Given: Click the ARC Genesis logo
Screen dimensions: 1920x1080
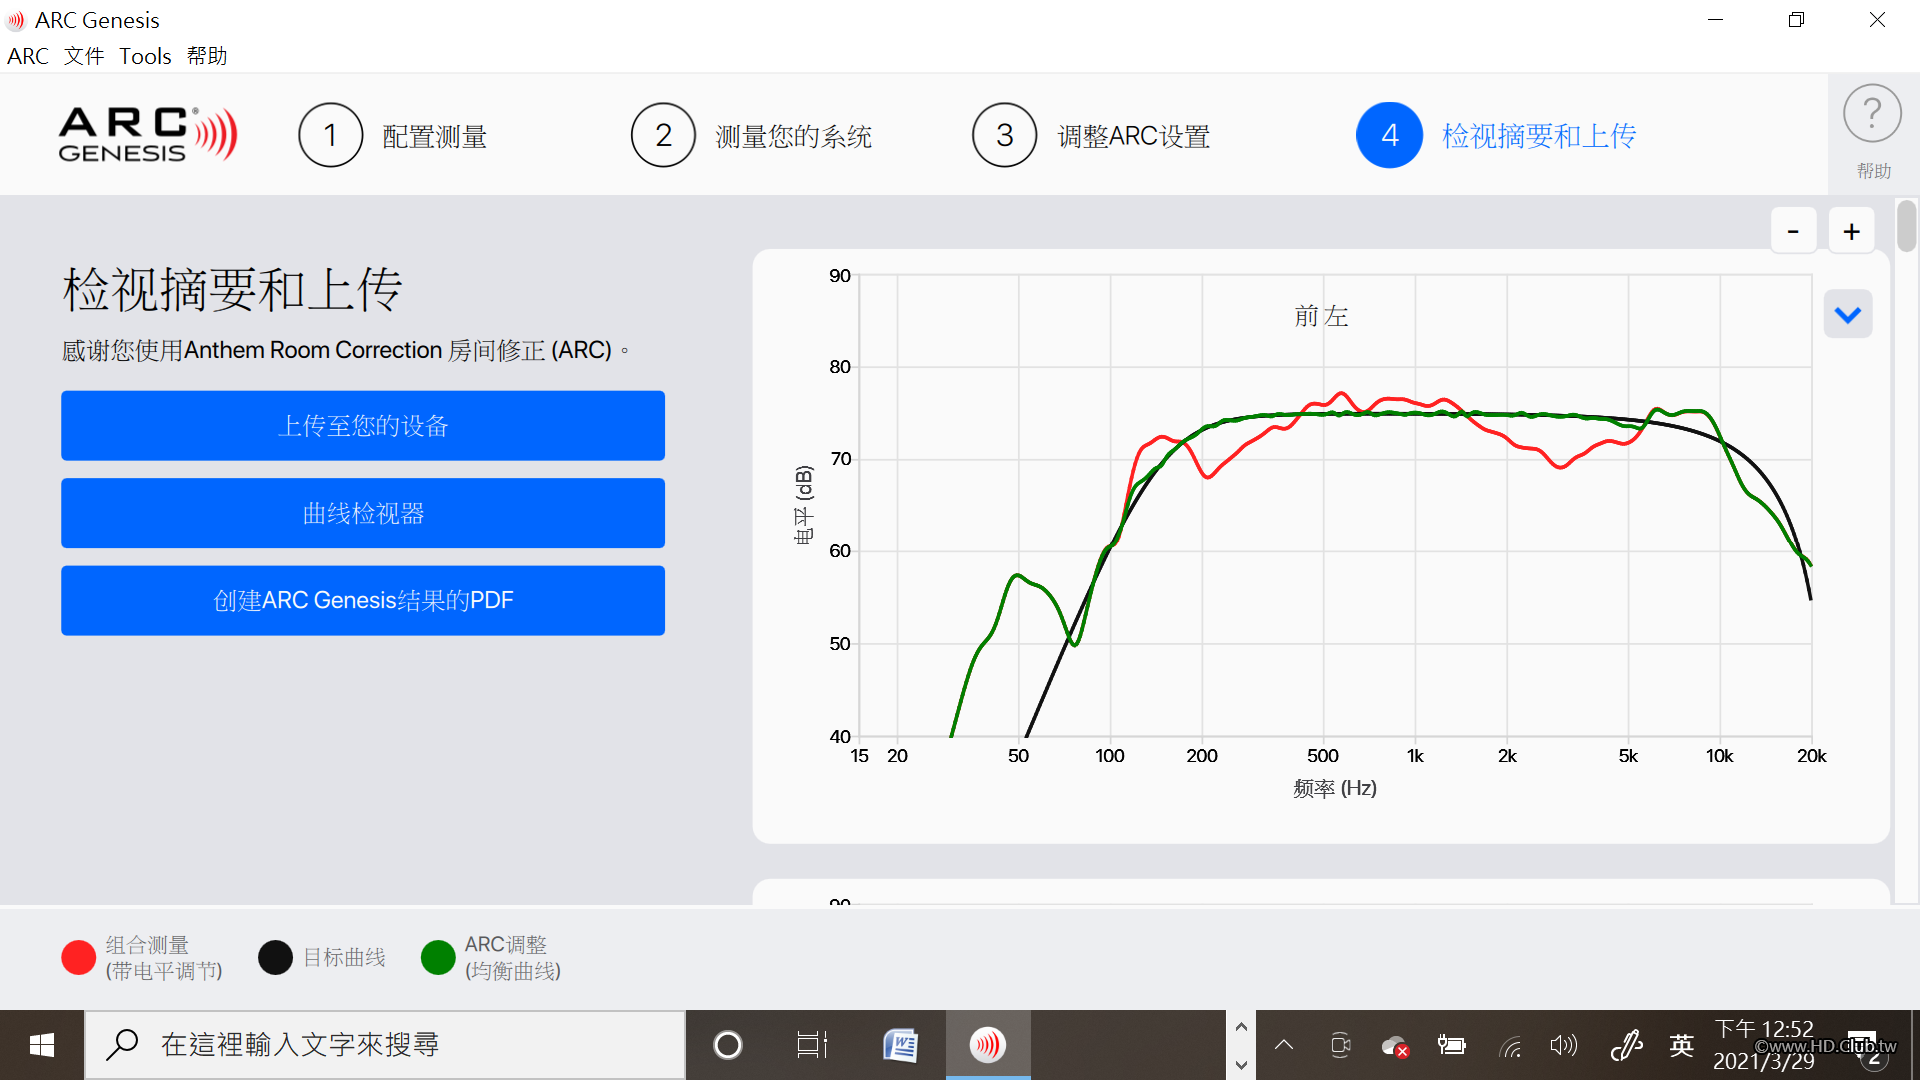Looking at the screenshot, I should 148,135.
